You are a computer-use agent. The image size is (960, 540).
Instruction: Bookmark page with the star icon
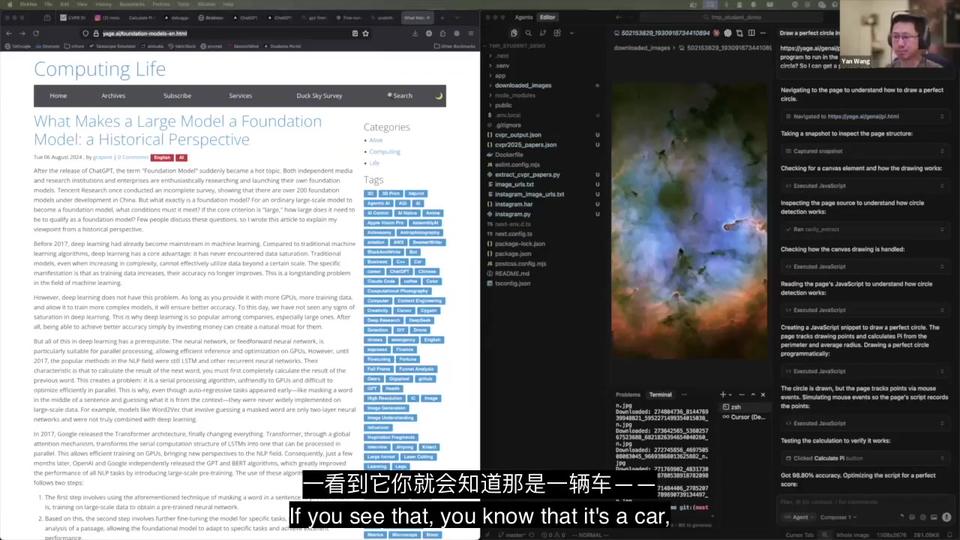point(366,33)
